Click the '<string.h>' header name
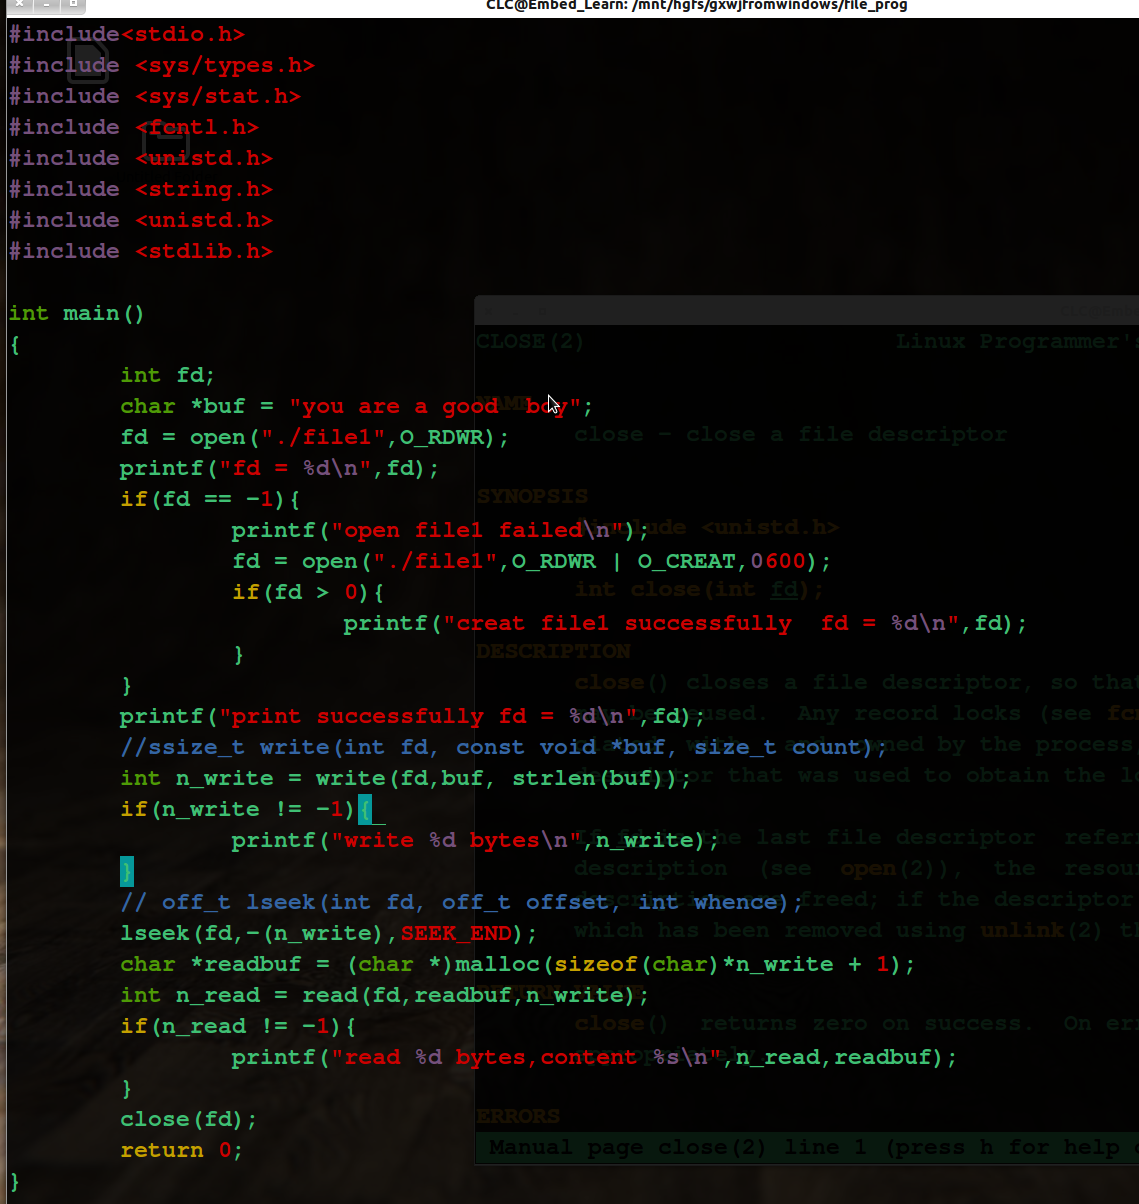Viewport: 1139px width, 1204px height. (x=204, y=189)
